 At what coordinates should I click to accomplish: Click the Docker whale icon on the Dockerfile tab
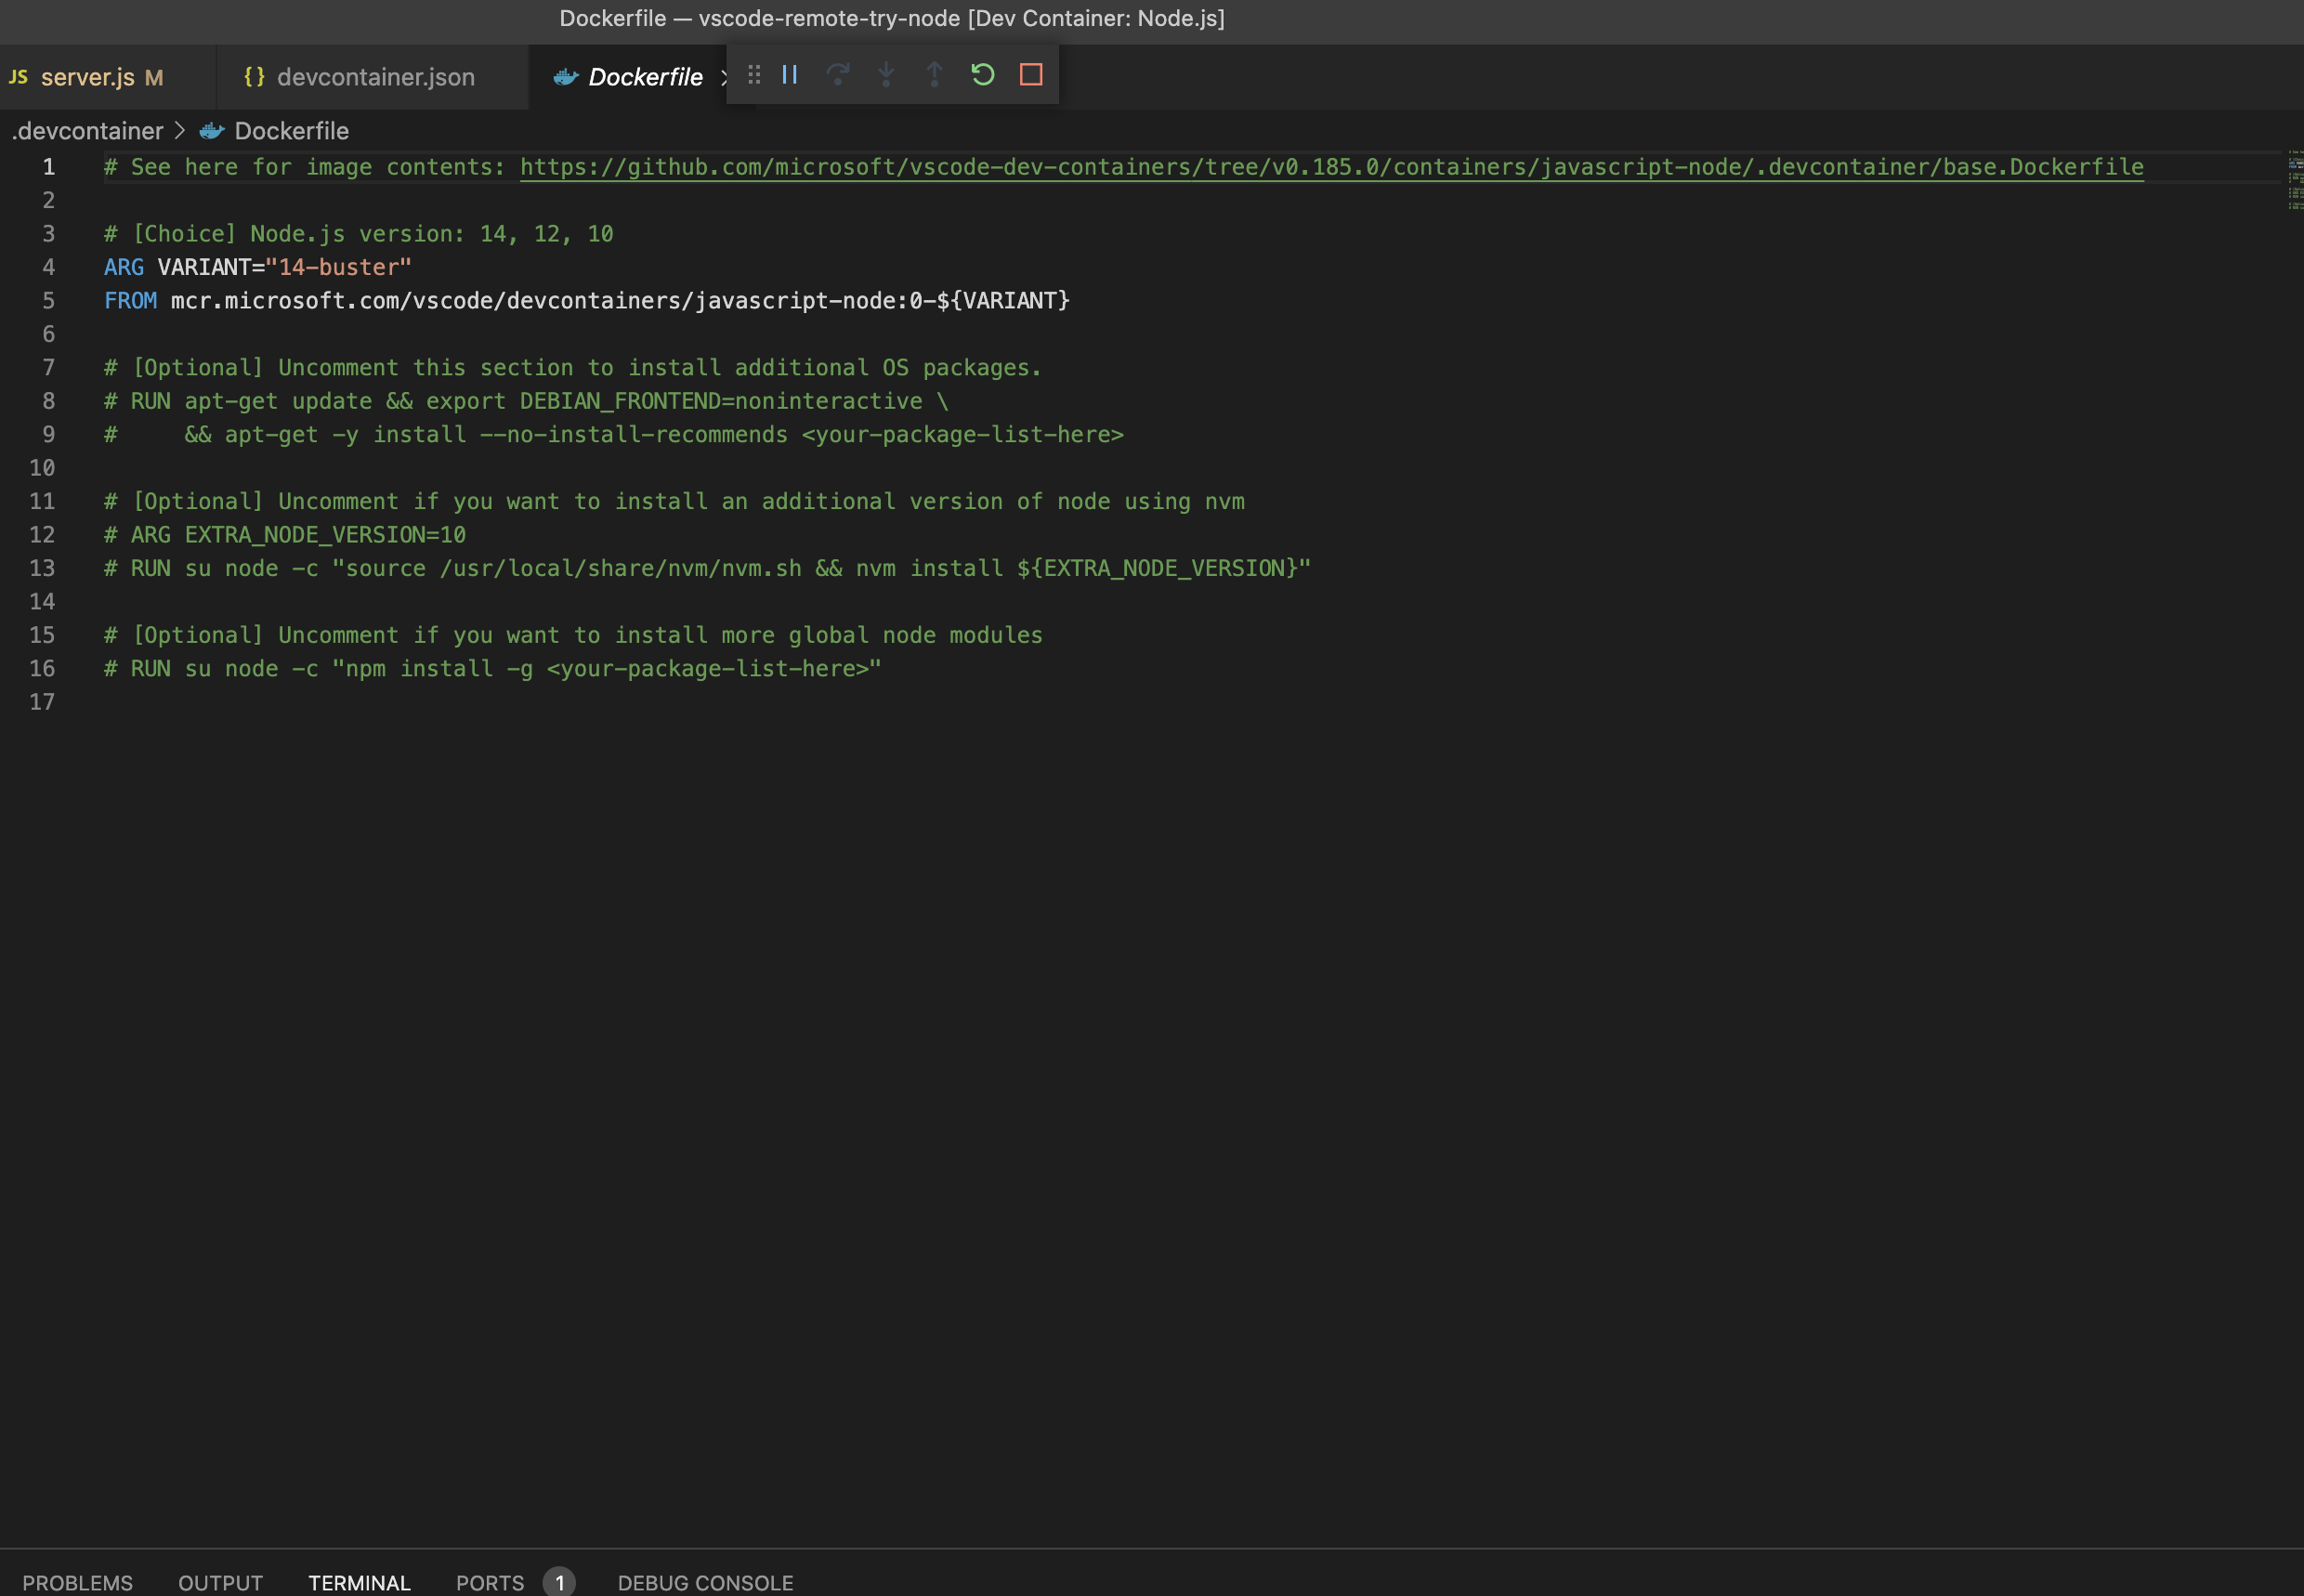pos(565,77)
